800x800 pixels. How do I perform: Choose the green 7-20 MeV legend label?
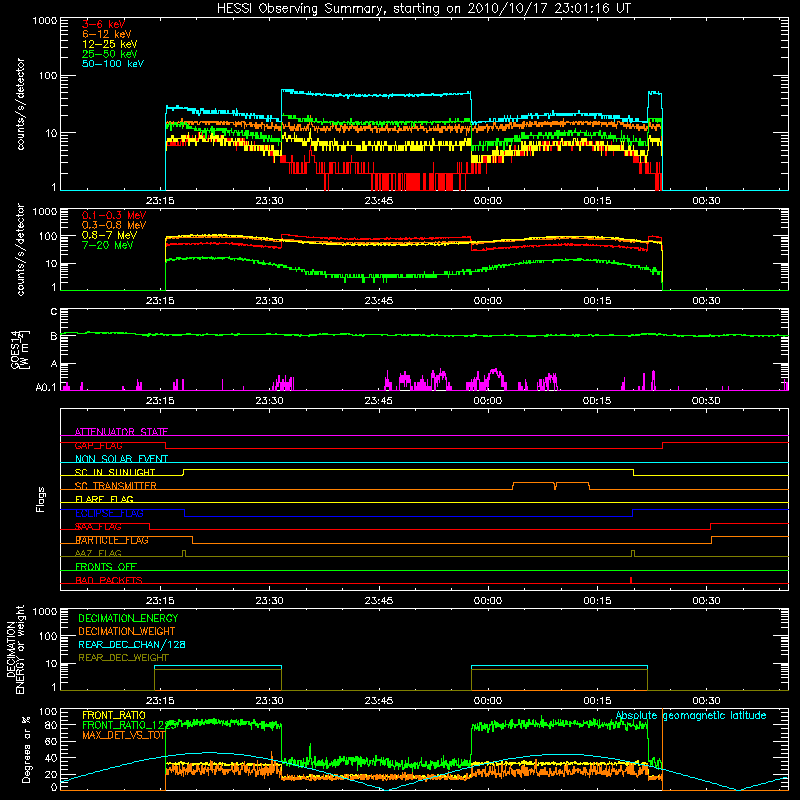point(107,245)
